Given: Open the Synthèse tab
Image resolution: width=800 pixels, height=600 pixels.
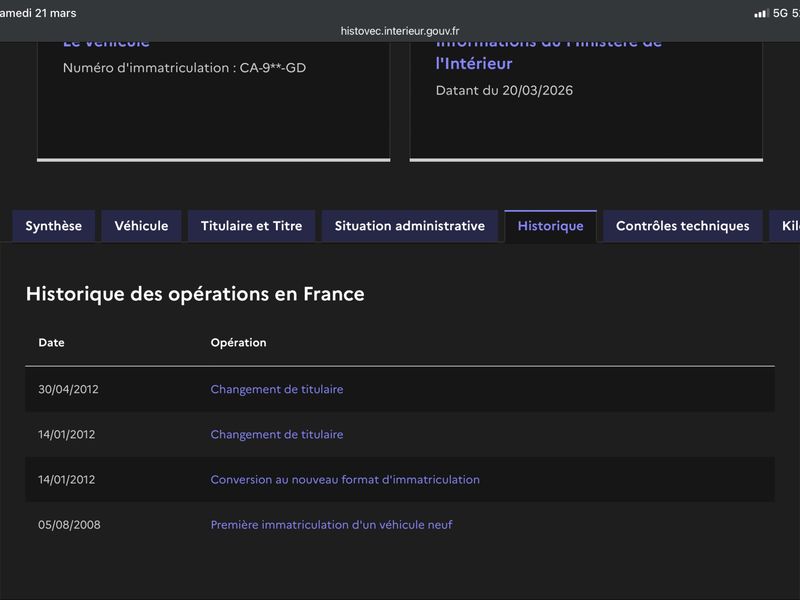Looking at the screenshot, I should pyautogui.click(x=53, y=226).
